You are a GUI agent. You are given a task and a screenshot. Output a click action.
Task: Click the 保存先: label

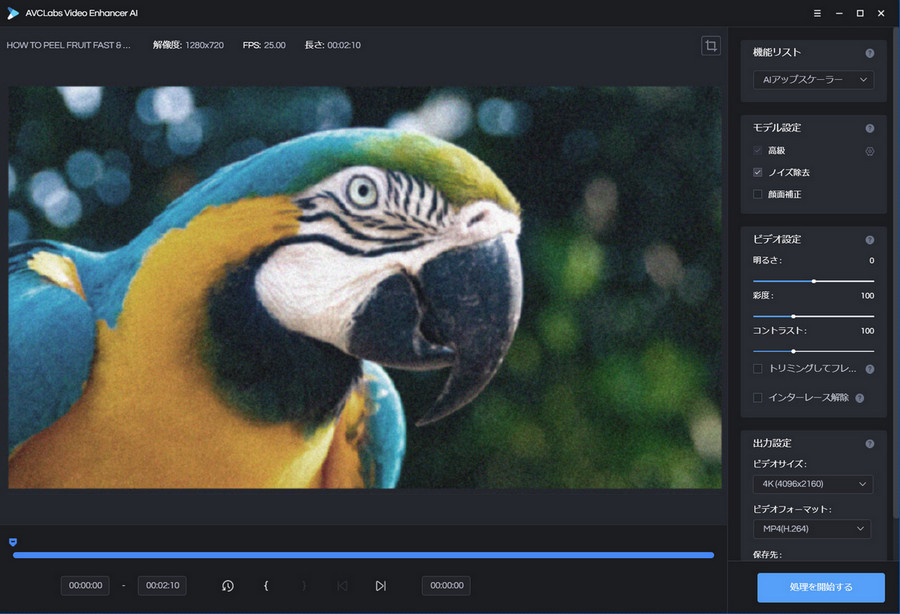click(767, 555)
